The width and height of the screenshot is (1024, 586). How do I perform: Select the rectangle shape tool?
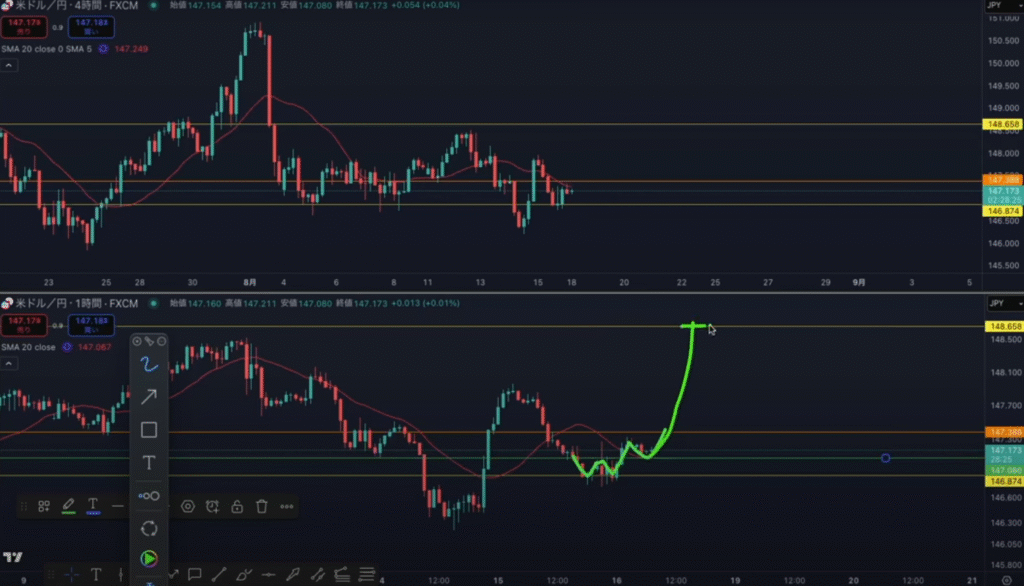tap(149, 430)
